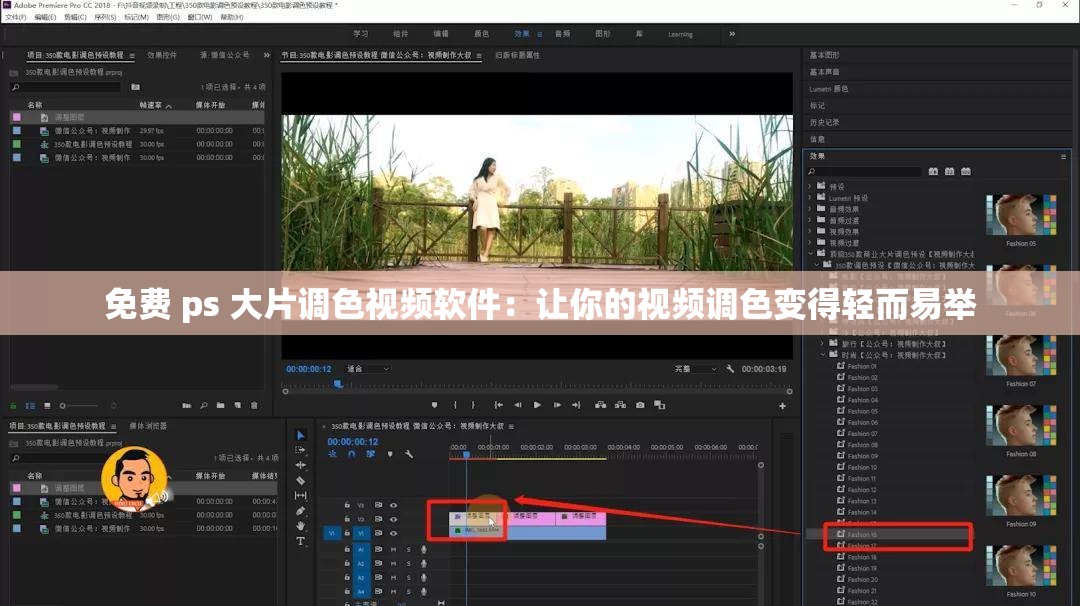1080x606 pixels.
Task: Open the playback resolution 完整 dropdown
Action: (x=696, y=369)
